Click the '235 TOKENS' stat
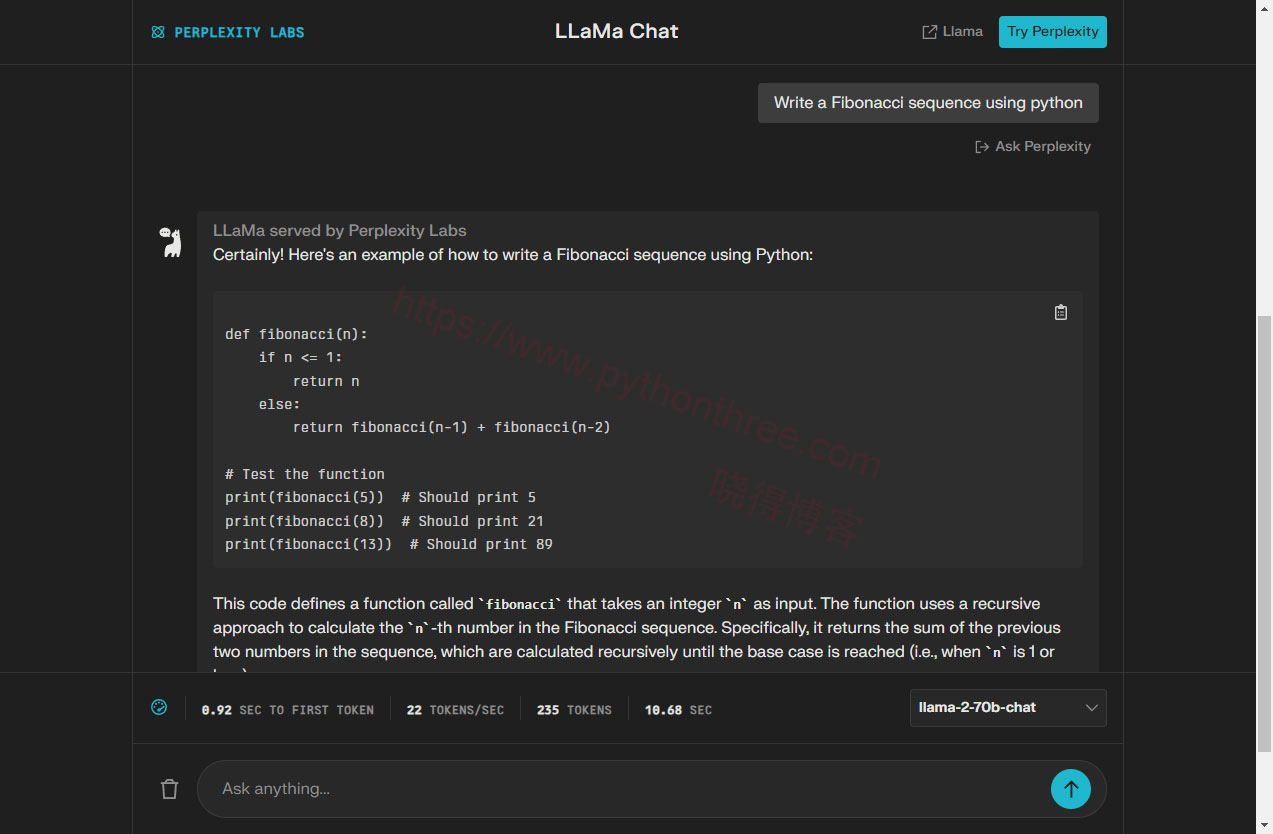1273x834 pixels. pyautogui.click(x=574, y=710)
